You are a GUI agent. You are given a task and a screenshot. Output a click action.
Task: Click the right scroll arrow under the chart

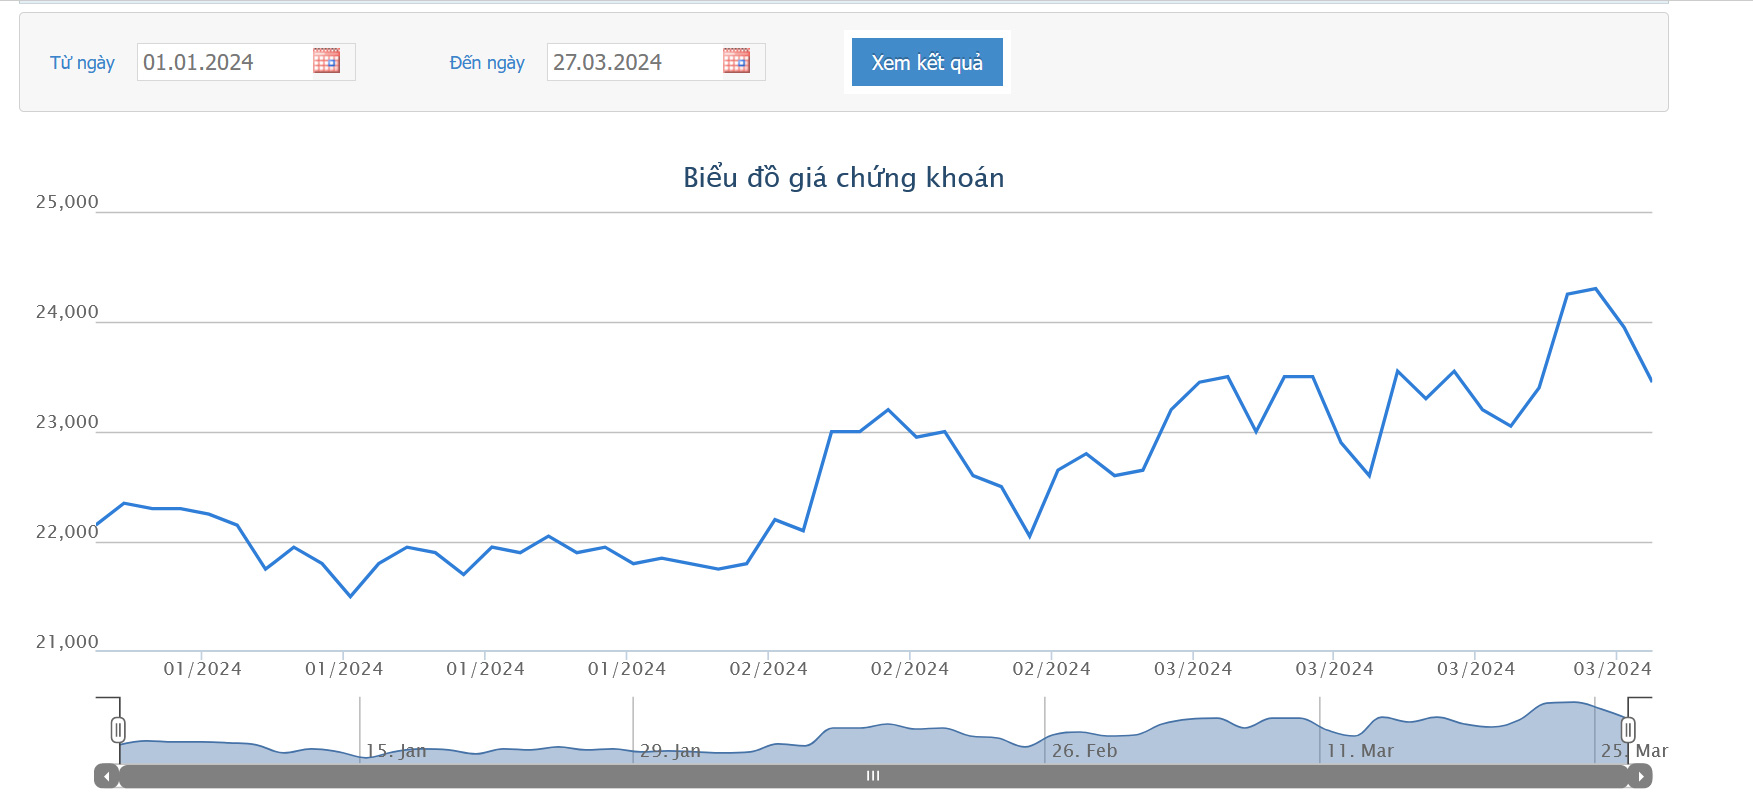(x=1640, y=776)
